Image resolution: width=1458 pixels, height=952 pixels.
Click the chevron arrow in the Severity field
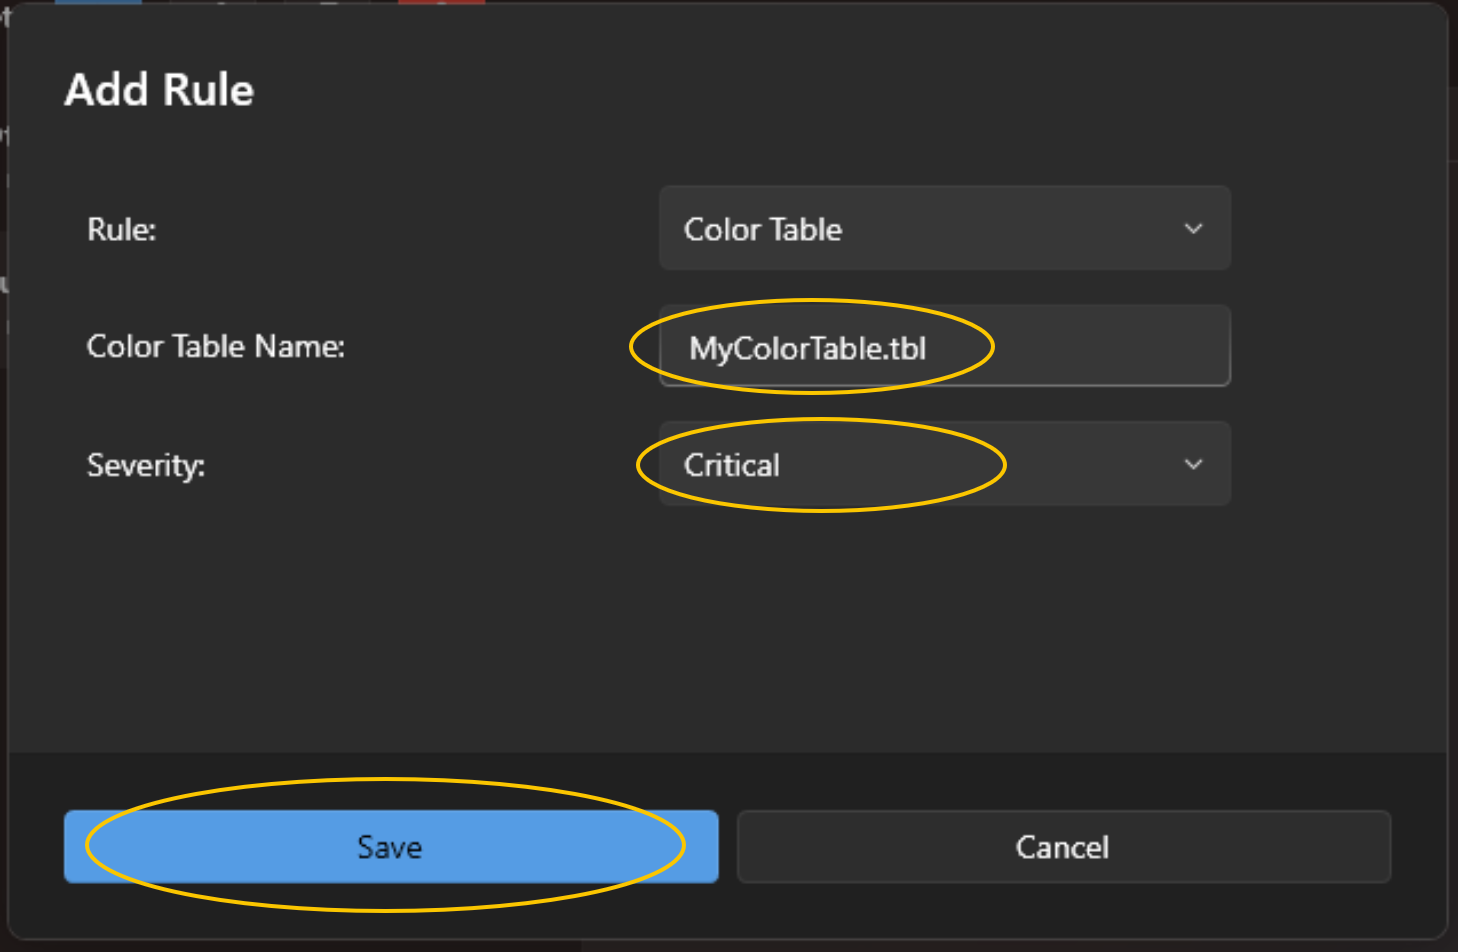tap(1193, 465)
